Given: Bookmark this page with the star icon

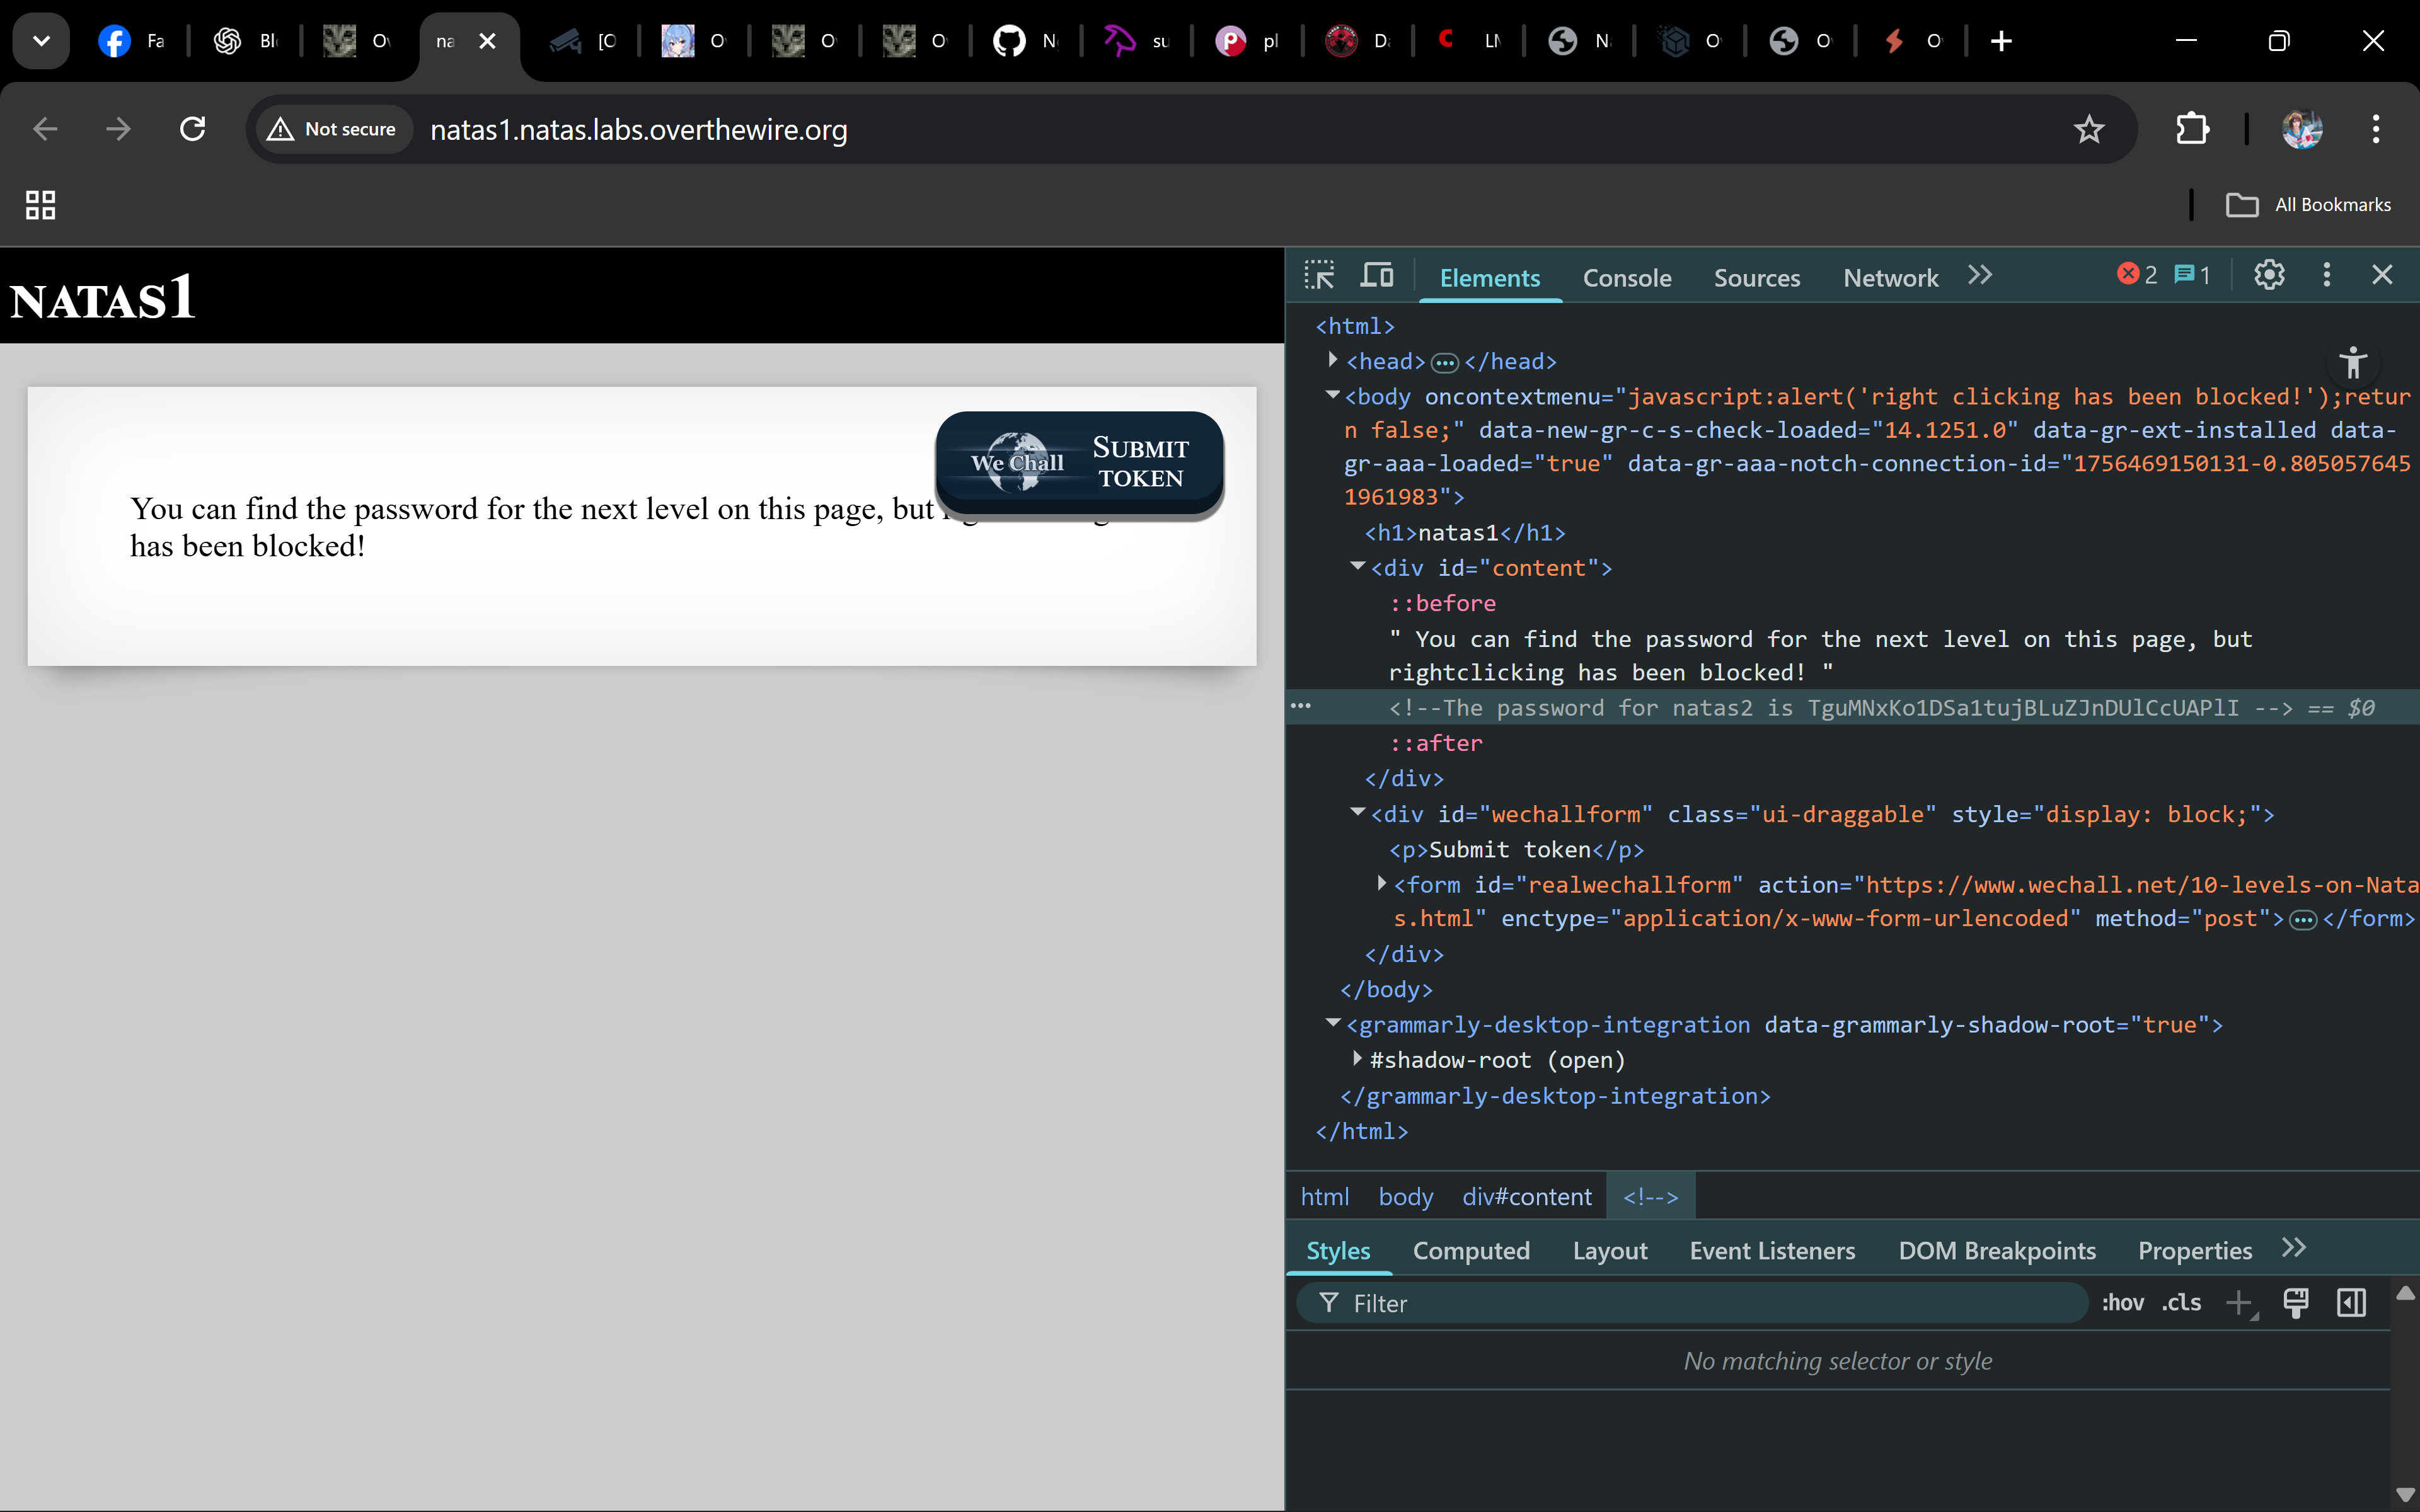Looking at the screenshot, I should (x=2089, y=129).
